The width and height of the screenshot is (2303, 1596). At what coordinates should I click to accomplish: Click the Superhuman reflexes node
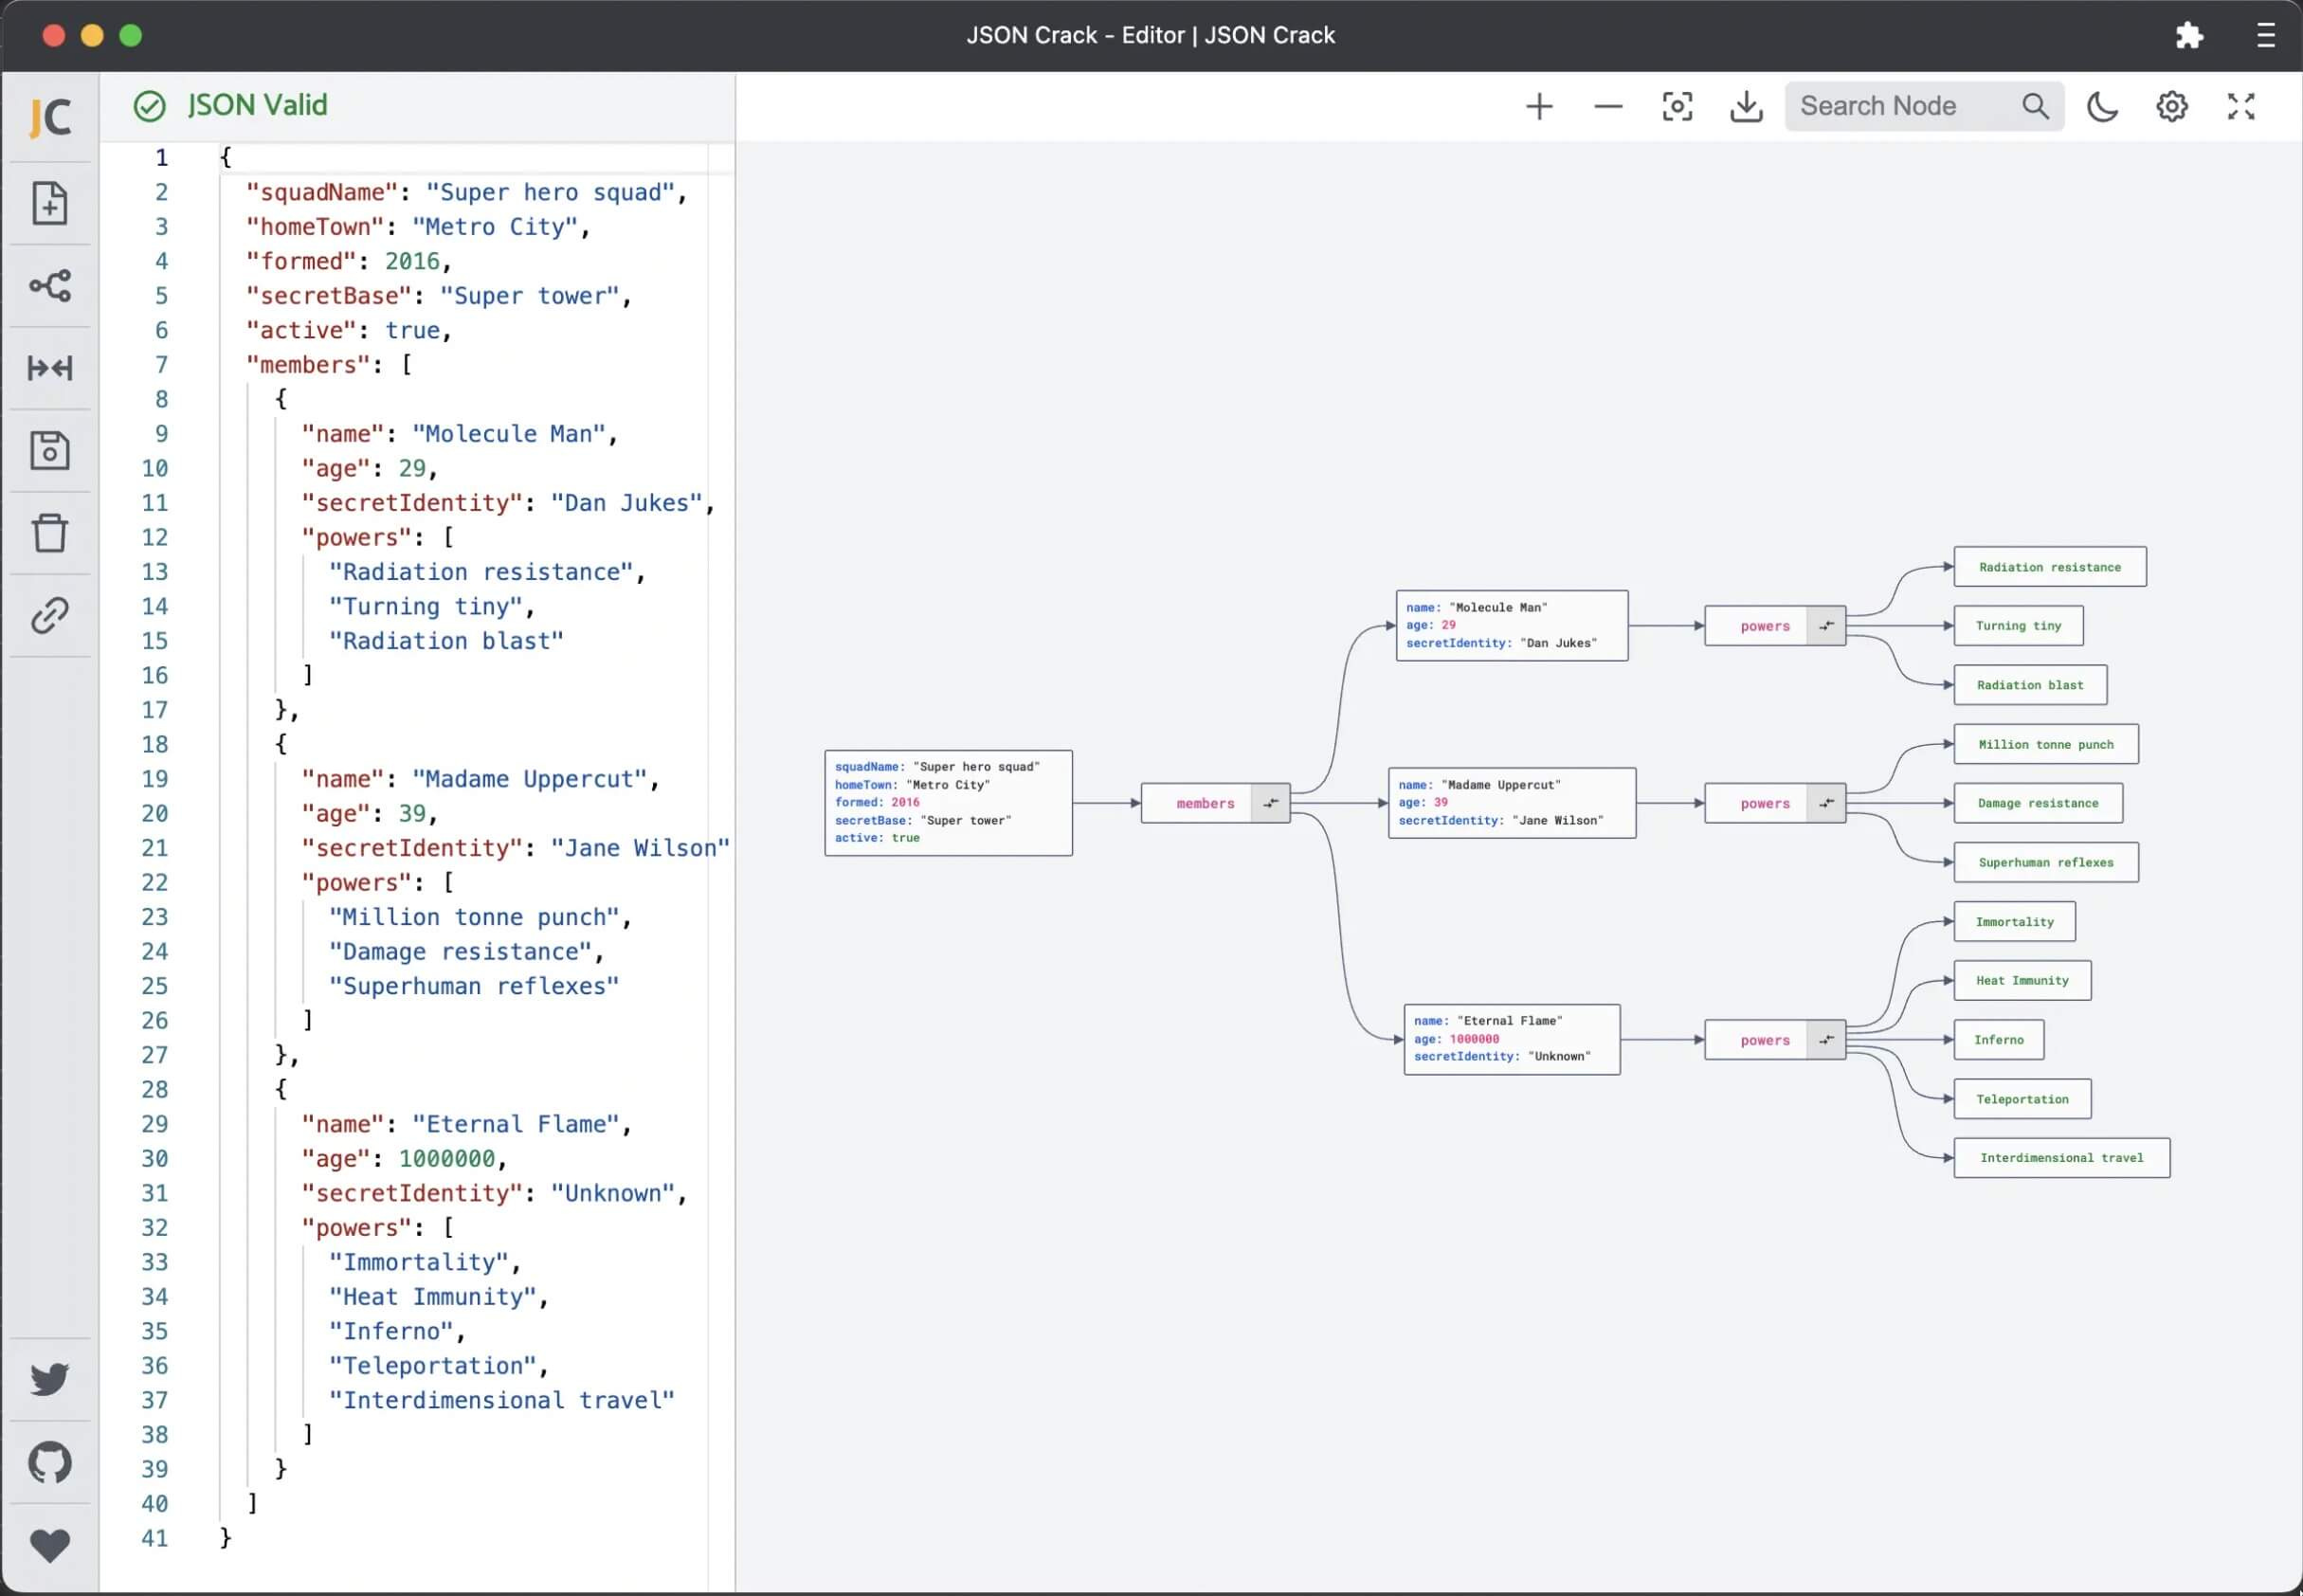click(2046, 862)
